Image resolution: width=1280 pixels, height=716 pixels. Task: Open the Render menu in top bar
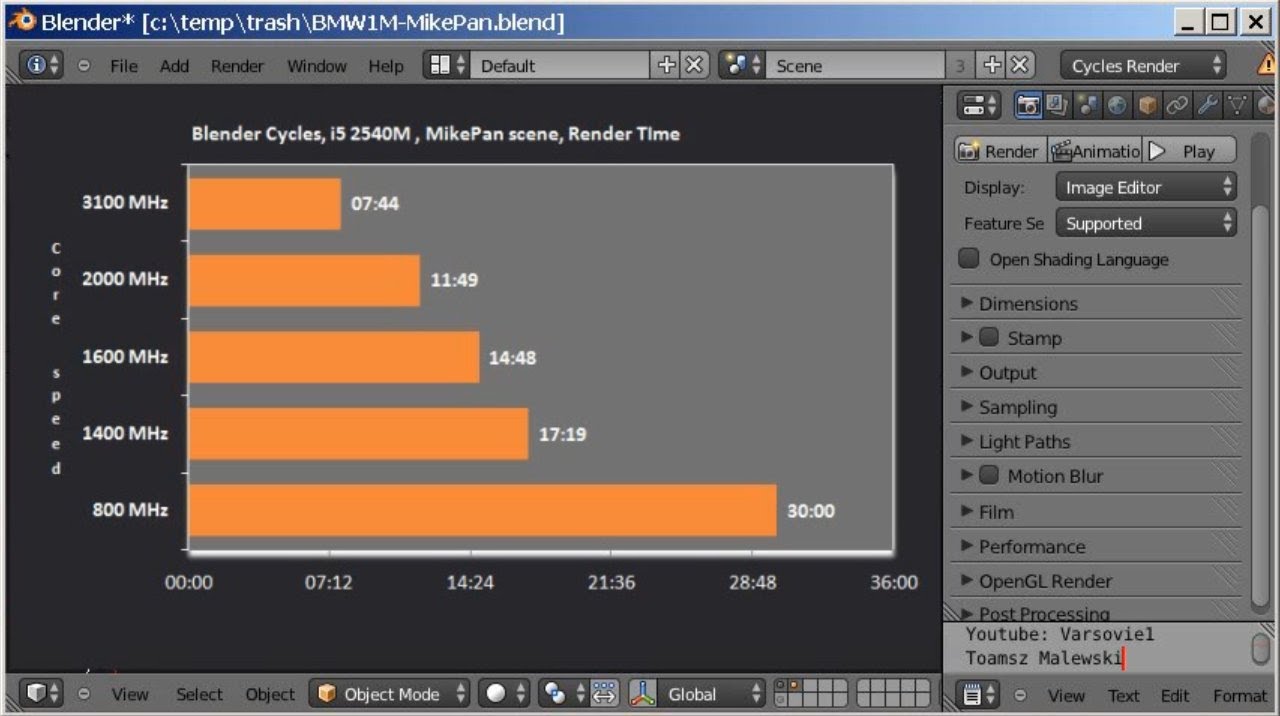pos(237,66)
